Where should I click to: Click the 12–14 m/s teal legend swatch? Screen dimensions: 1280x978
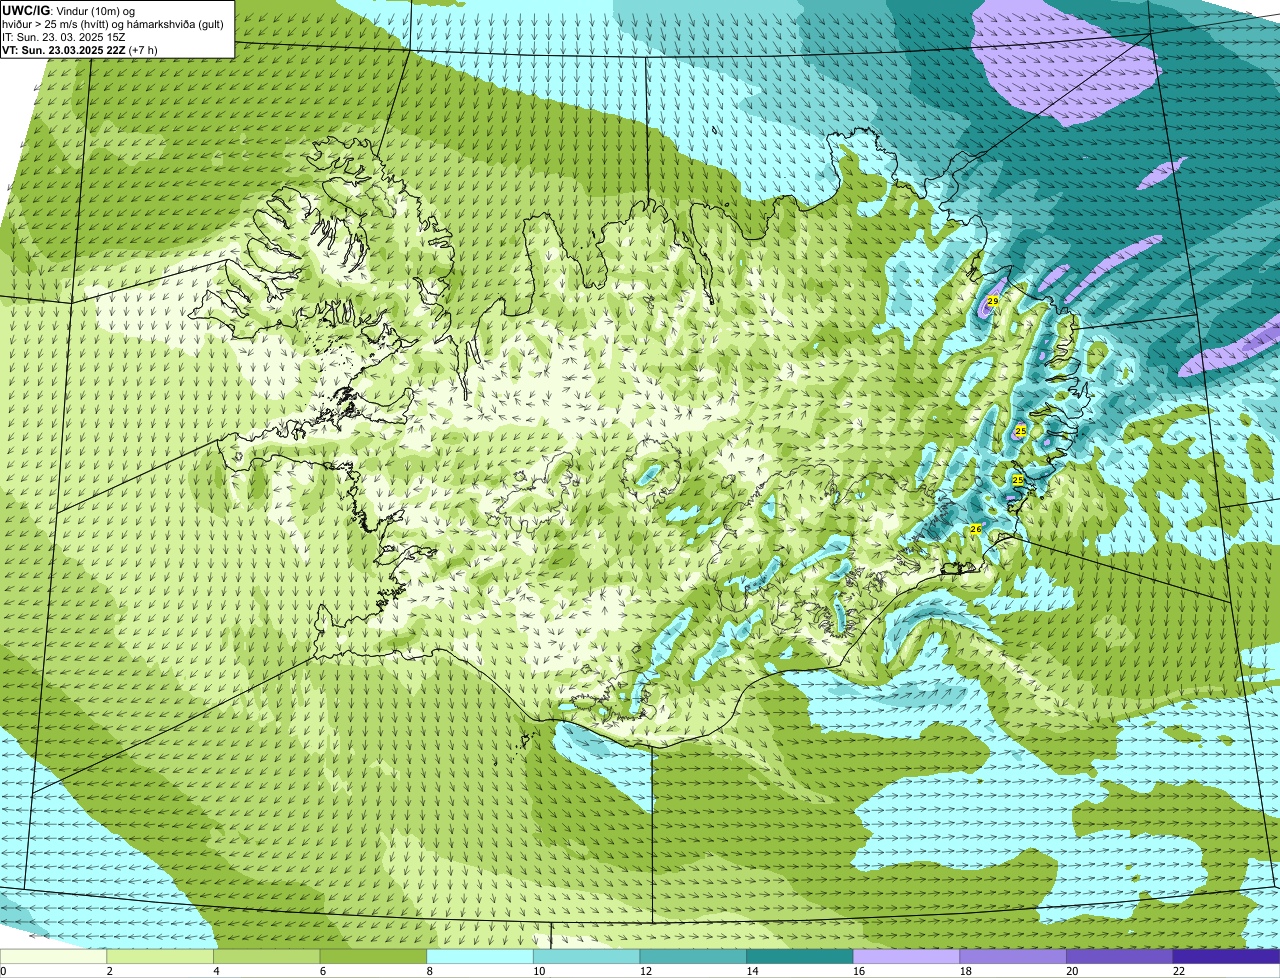693,956
